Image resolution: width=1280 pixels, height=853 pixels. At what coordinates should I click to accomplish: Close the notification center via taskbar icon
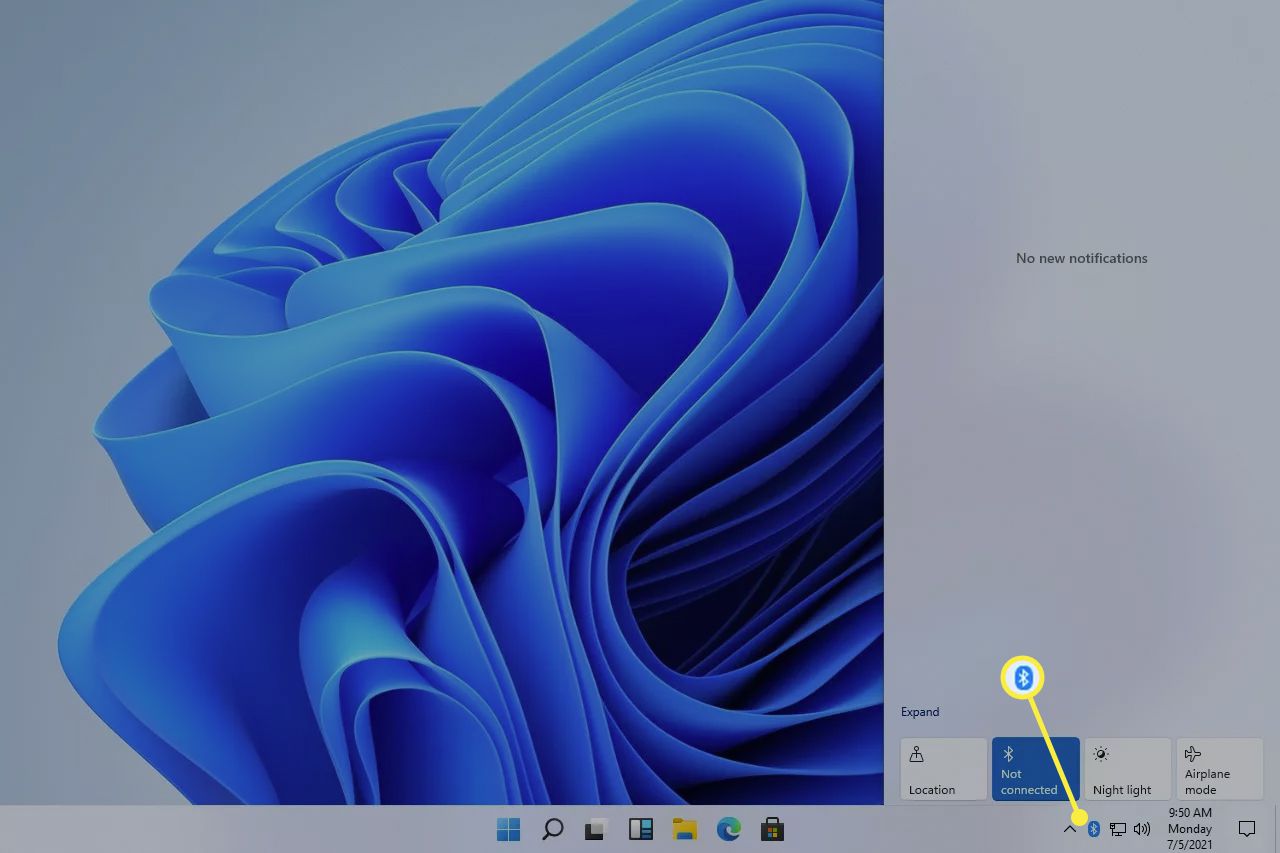click(x=1247, y=829)
